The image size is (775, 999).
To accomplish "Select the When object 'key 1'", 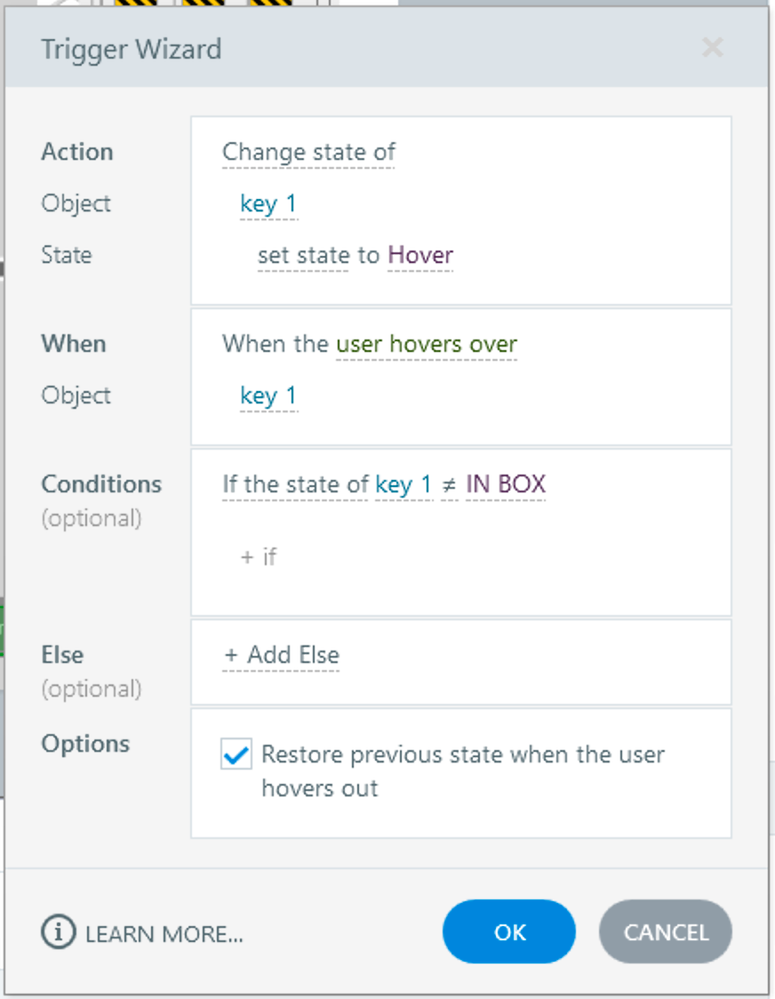I will 268,396.
